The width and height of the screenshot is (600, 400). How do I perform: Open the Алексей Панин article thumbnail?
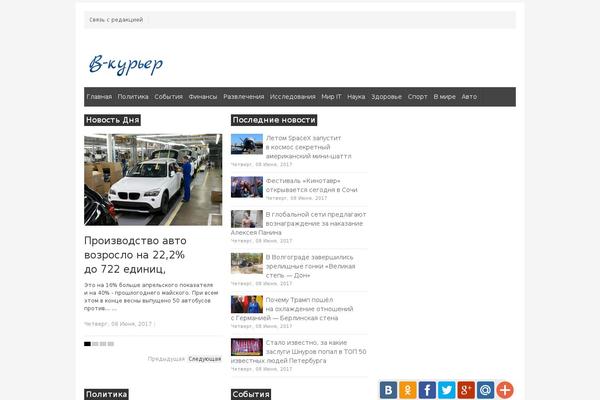tap(247, 219)
